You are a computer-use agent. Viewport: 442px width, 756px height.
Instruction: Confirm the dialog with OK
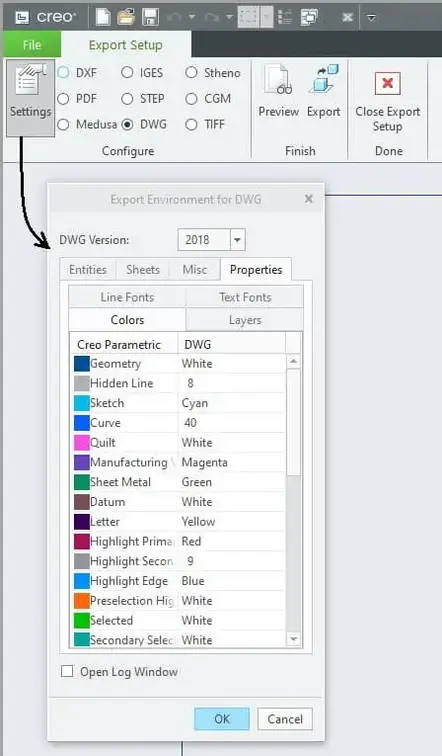(x=222, y=719)
